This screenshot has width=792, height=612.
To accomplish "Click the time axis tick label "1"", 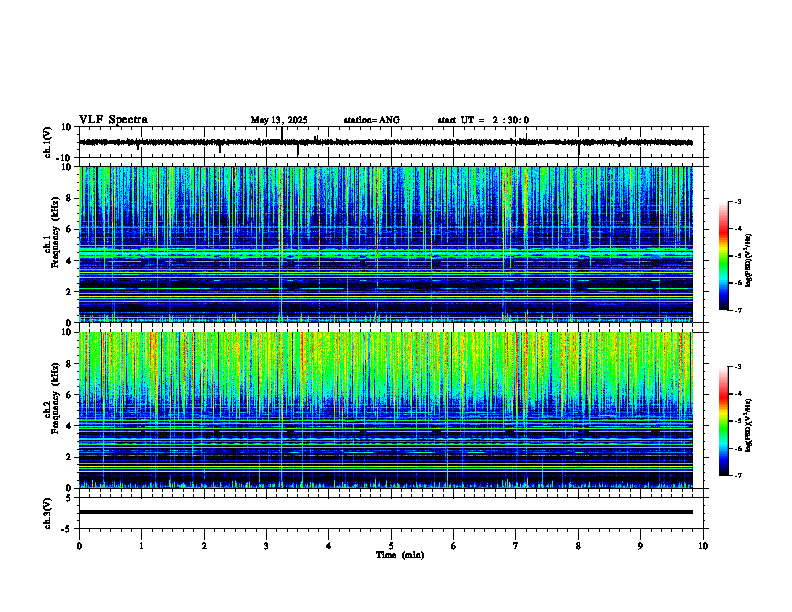I will pyautogui.click(x=141, y=546).
